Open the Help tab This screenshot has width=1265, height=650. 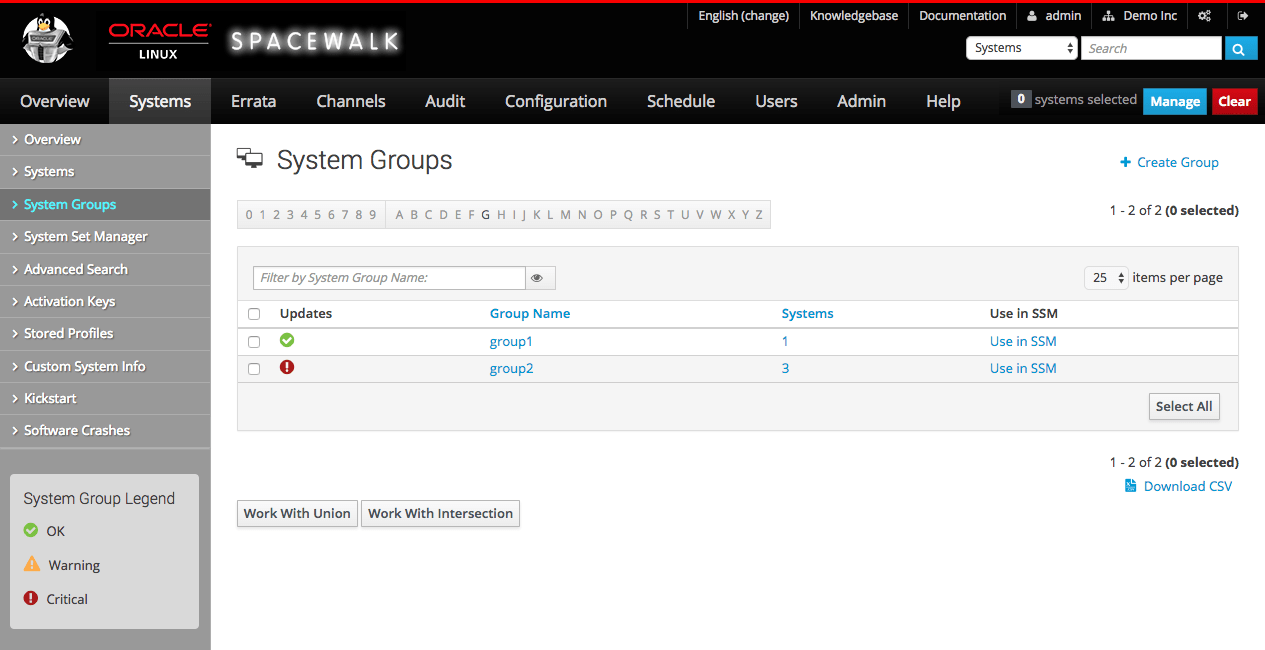click(943, 101)
